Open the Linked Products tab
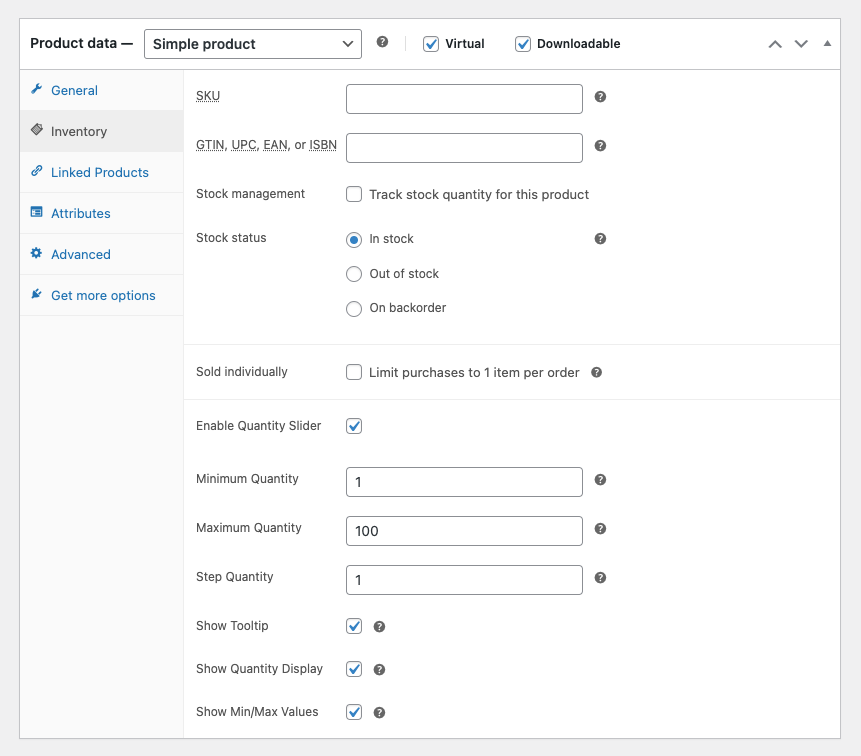The width and height of the screenshot is (861, 756). coord(99,172)
